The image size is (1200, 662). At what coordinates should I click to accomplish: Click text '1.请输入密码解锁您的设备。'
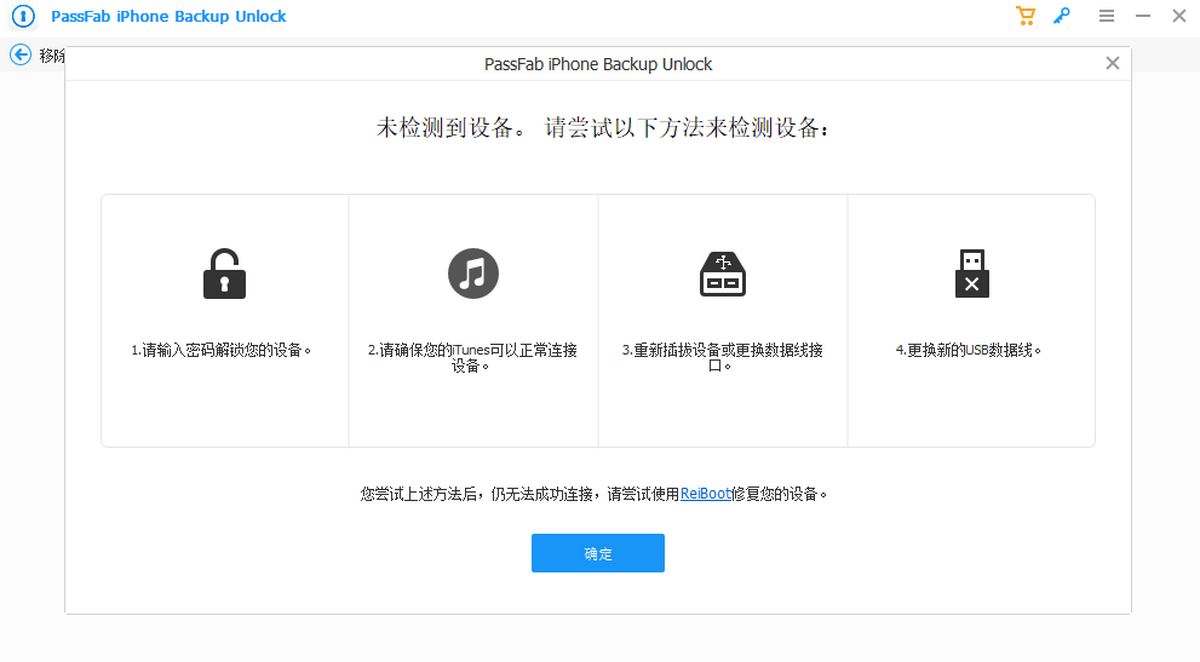pos(222,351)
